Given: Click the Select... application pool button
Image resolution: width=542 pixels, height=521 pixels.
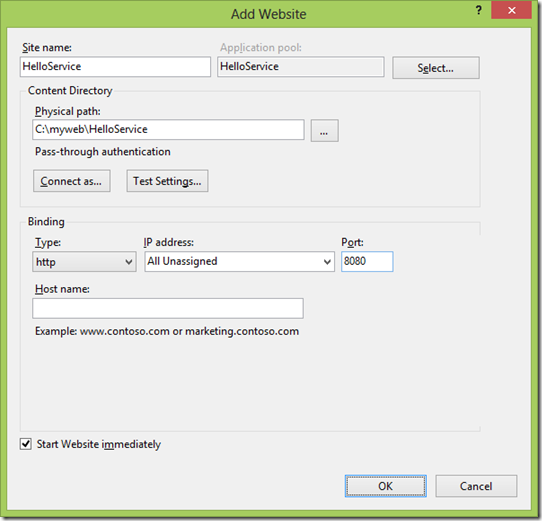Looking at the screenshot, I should tap(436, 68).
